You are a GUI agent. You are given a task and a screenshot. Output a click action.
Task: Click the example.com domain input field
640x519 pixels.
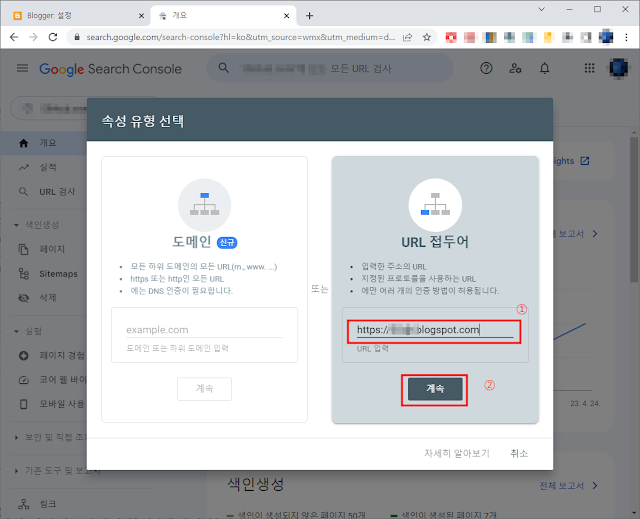(x=204, y=330)
